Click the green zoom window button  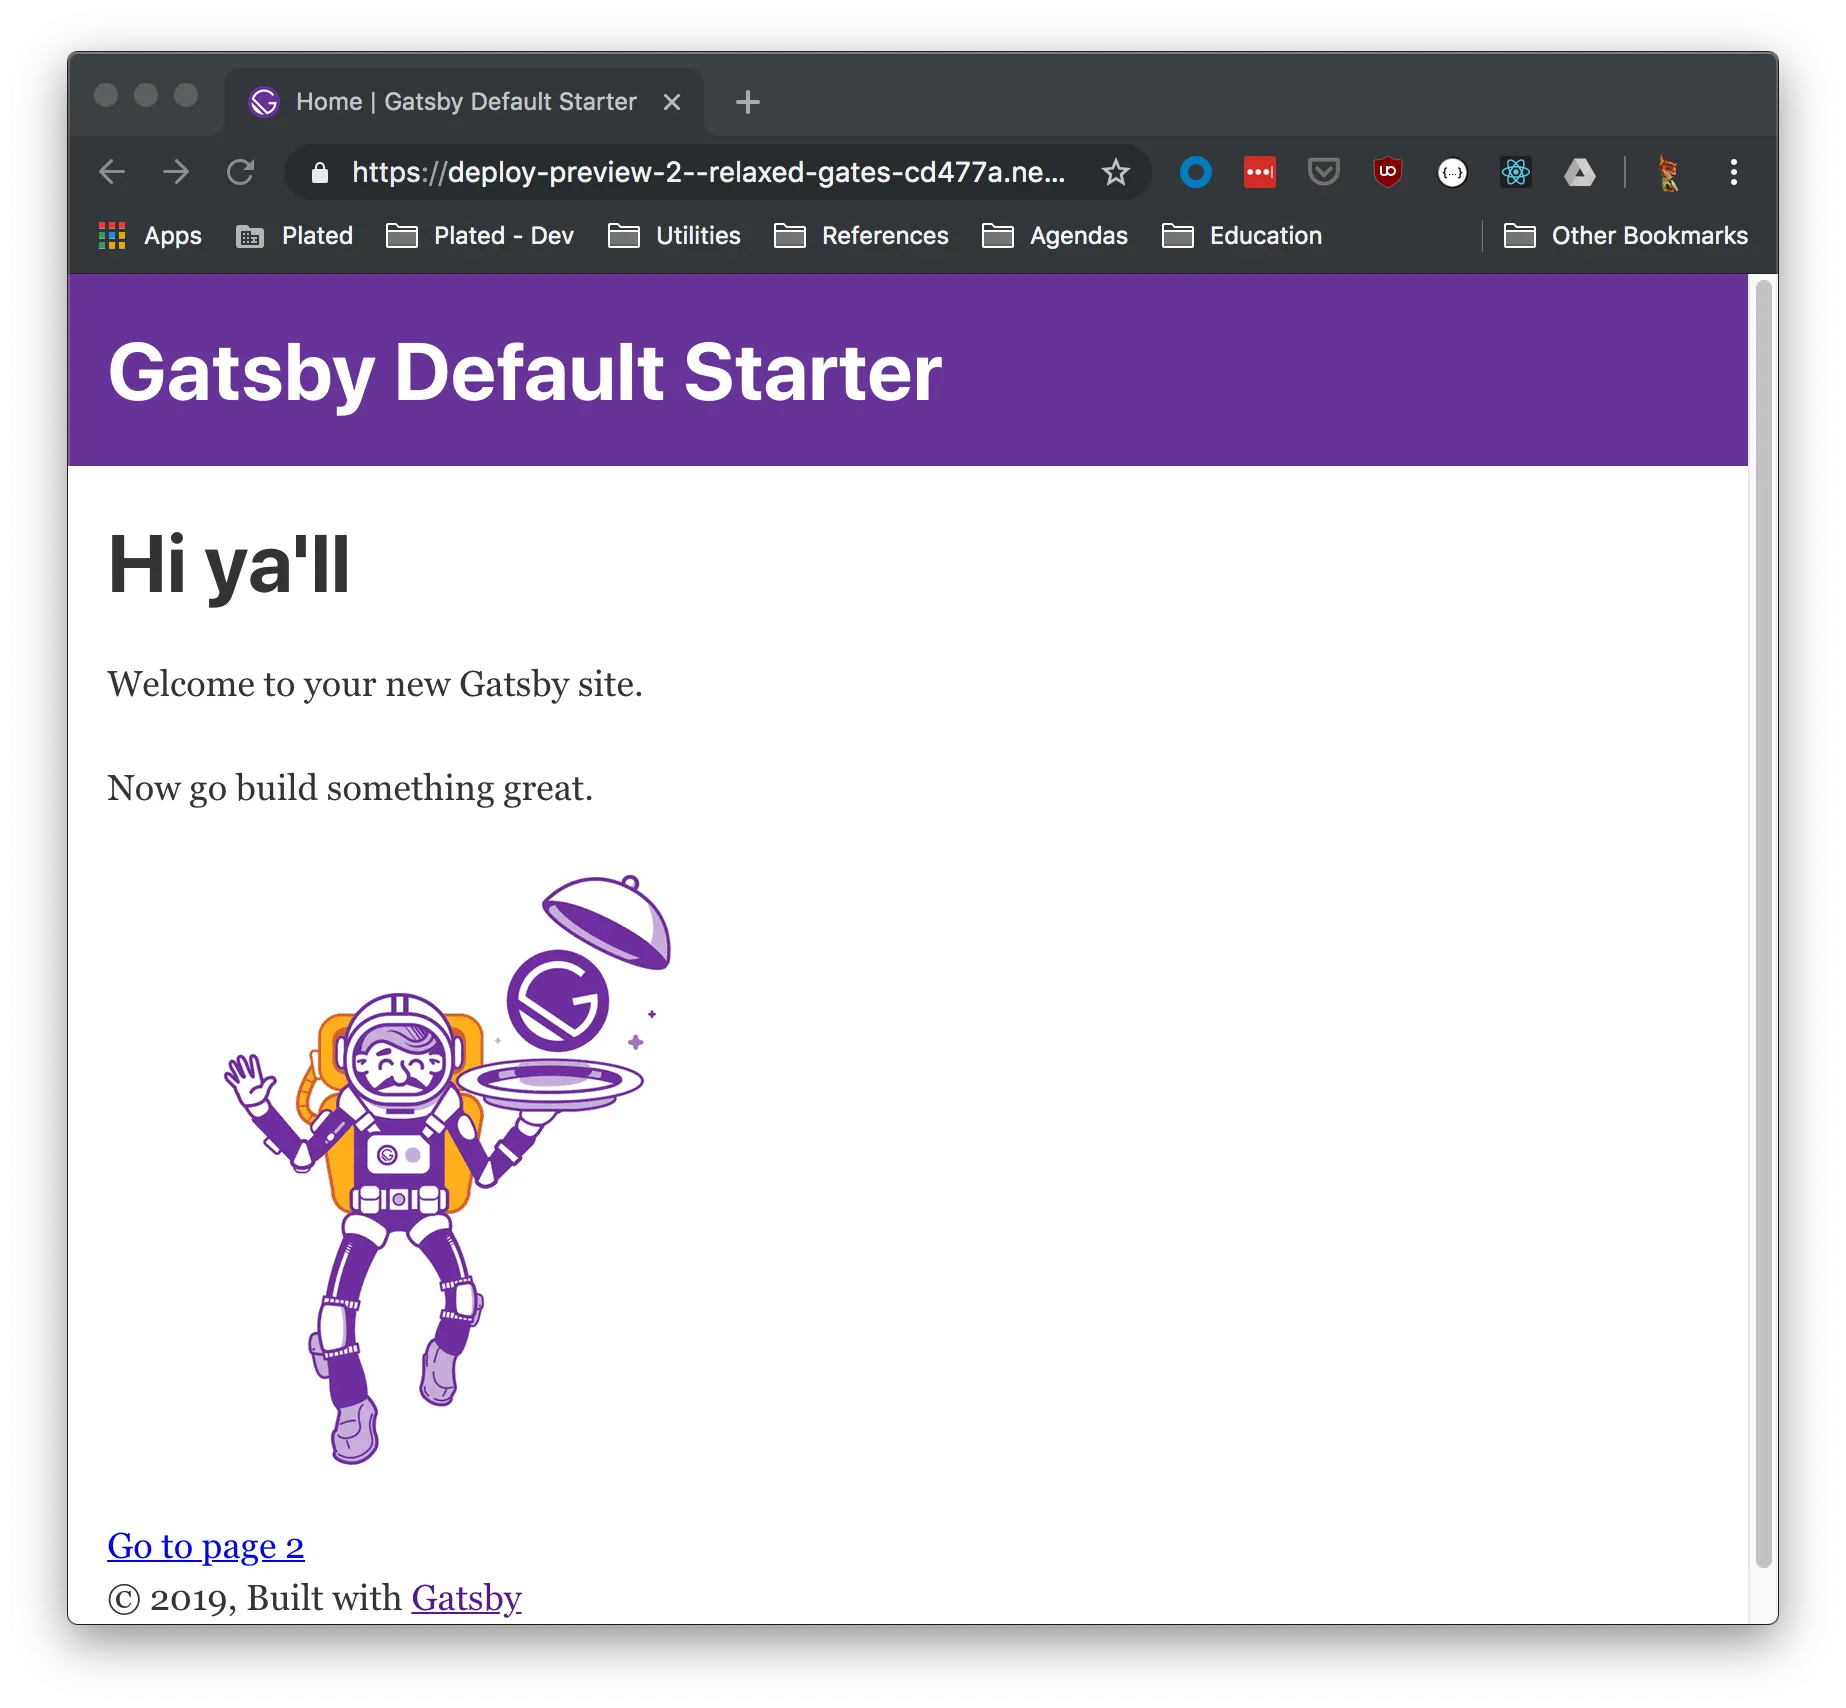pos(186,95)
